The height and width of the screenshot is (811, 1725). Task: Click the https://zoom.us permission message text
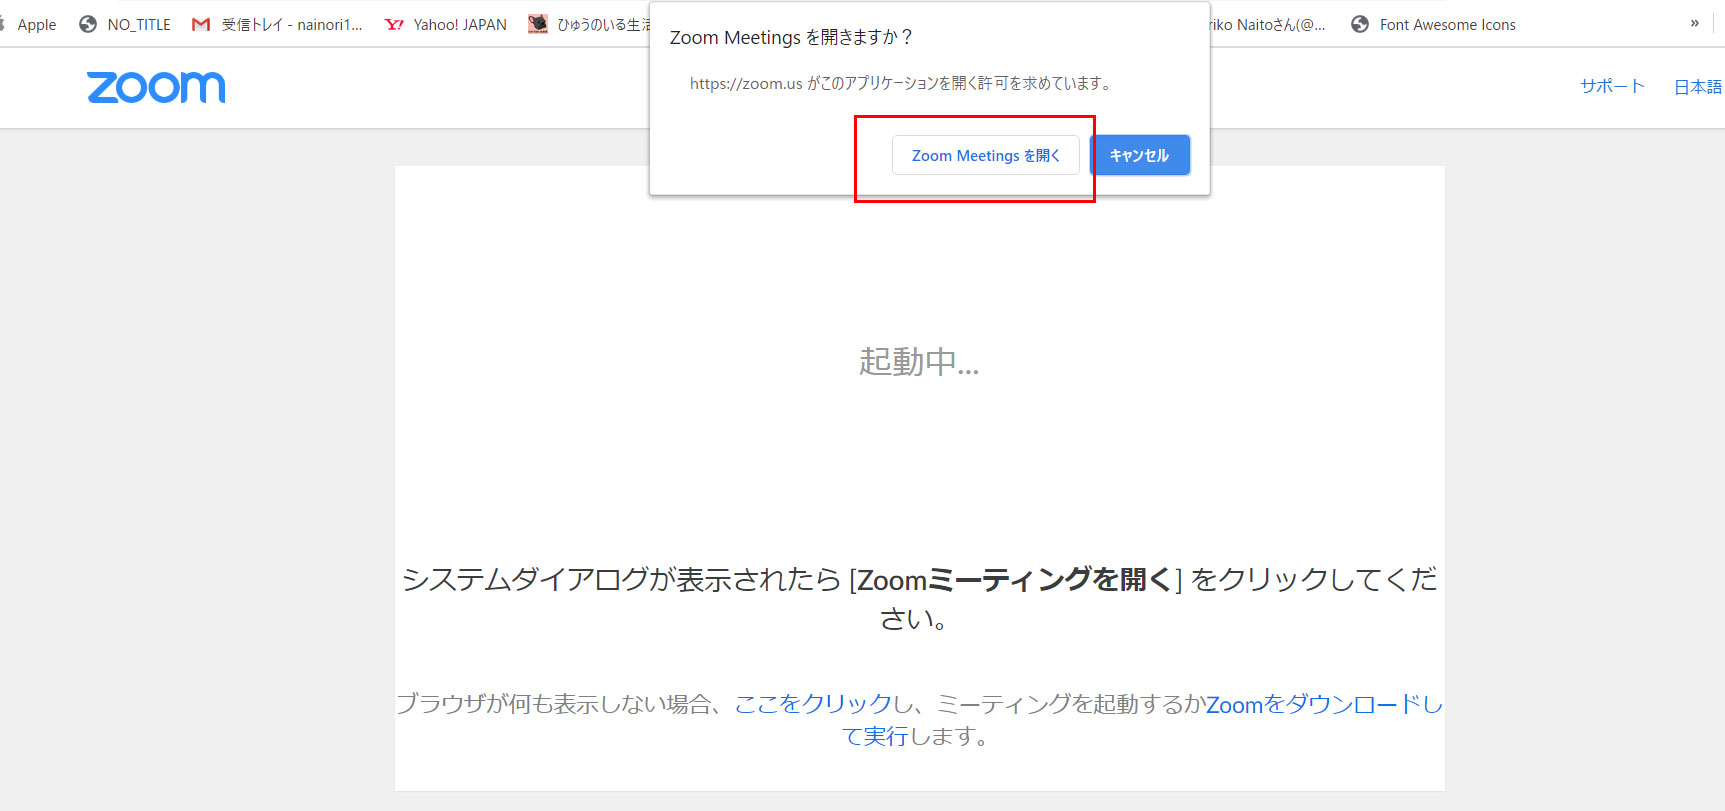point(900,83)
